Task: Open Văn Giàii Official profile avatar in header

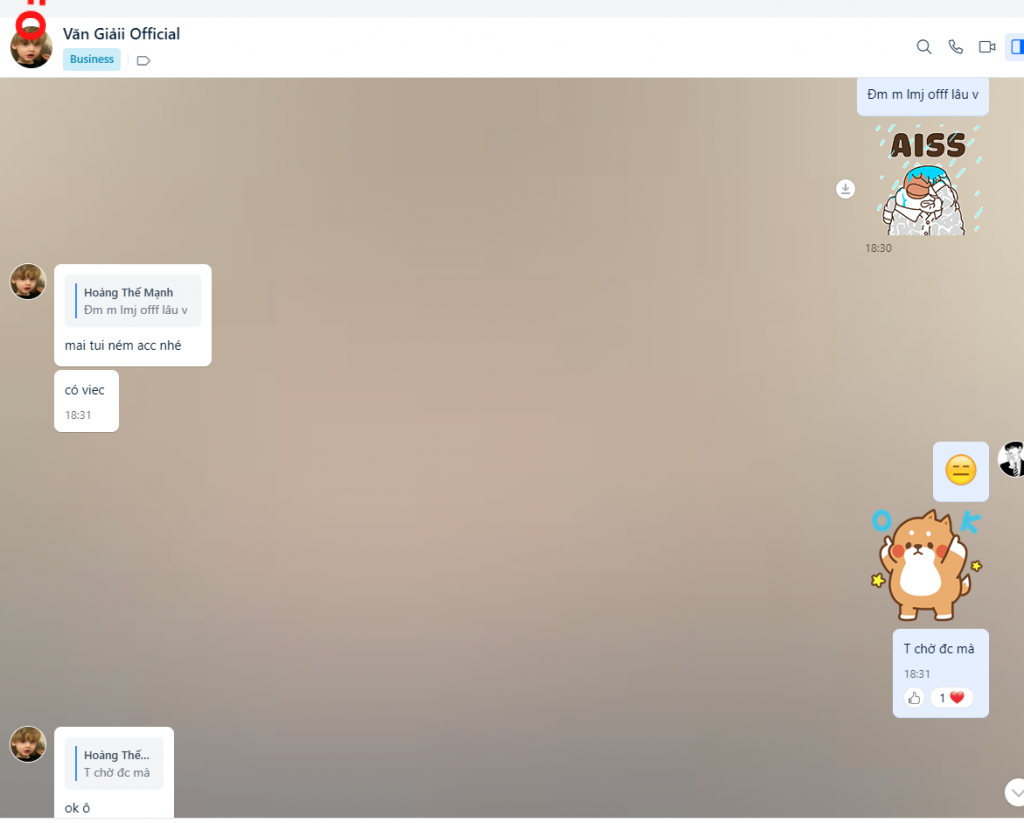Action: [31, 47]
